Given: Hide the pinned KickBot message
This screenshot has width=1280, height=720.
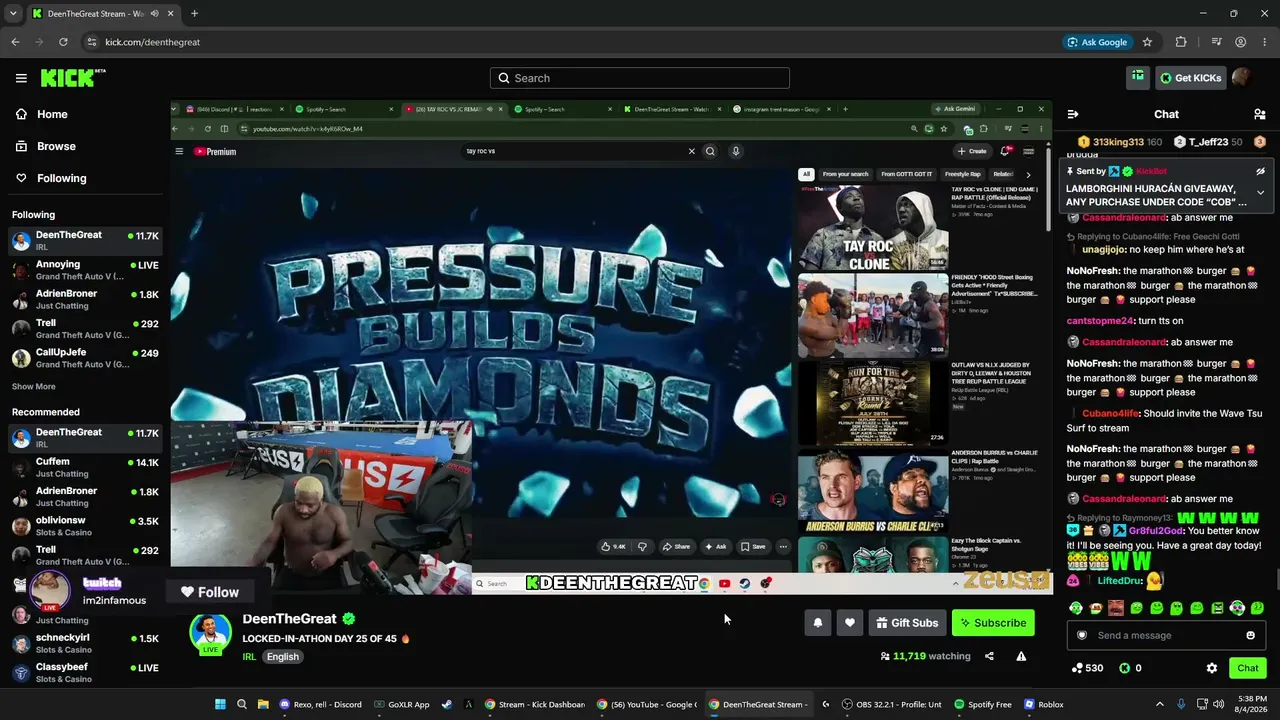Looking at the screenshot, I should pyautogui.click(x=1260, y=171).
